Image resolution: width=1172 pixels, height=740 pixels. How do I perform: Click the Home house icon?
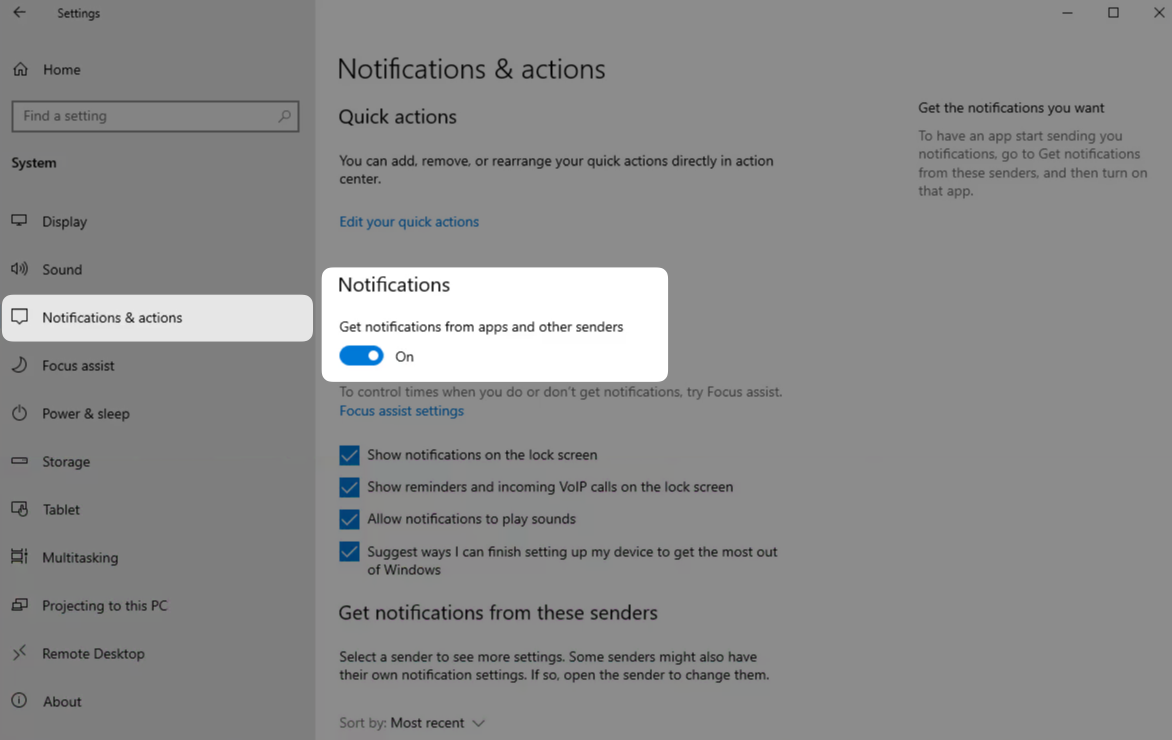(20, 70)
